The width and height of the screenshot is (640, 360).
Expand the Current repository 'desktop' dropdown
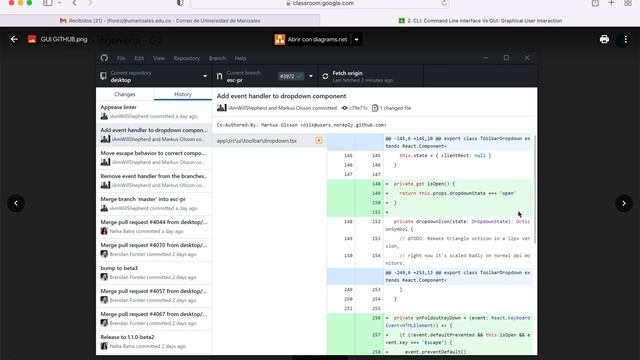coord(154,76)
